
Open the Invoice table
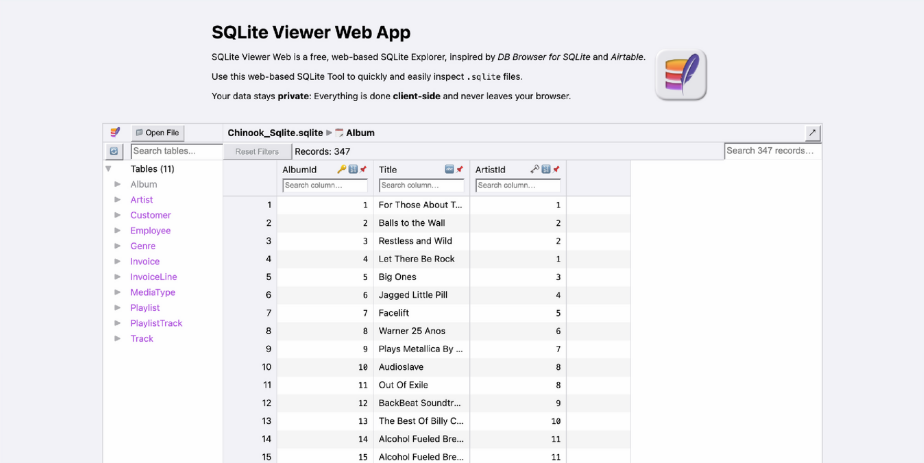click(145, 261)
